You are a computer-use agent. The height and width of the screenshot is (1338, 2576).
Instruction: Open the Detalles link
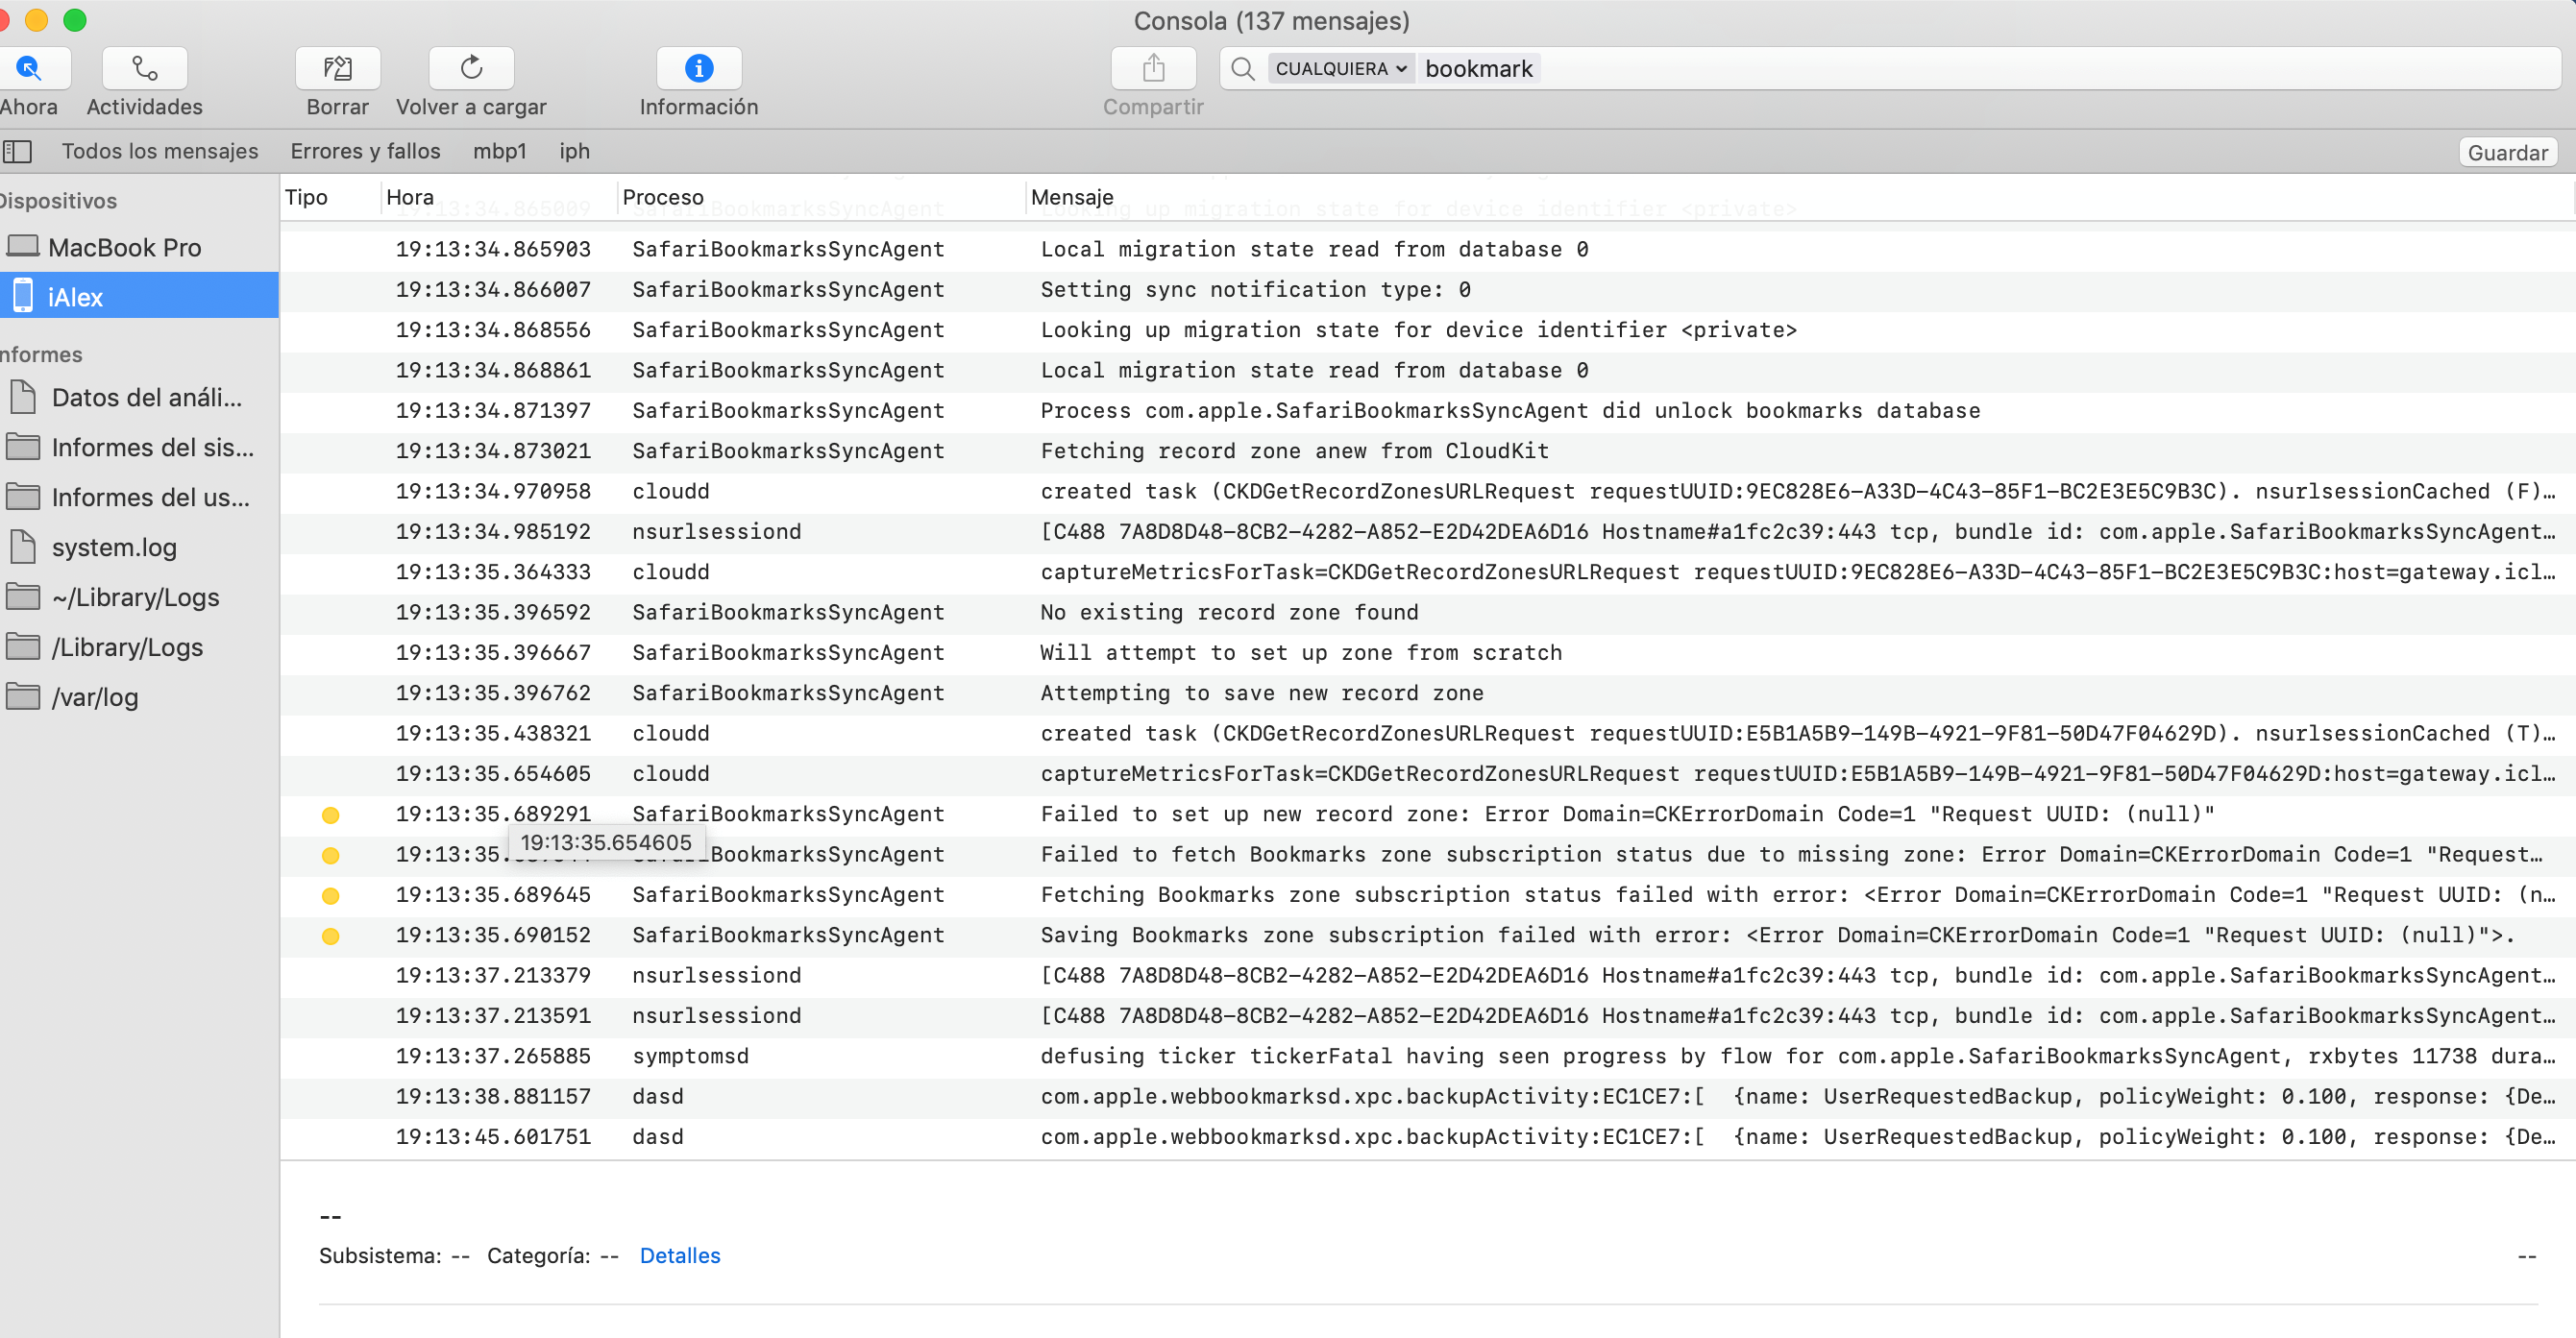[x=679, y=1255]
